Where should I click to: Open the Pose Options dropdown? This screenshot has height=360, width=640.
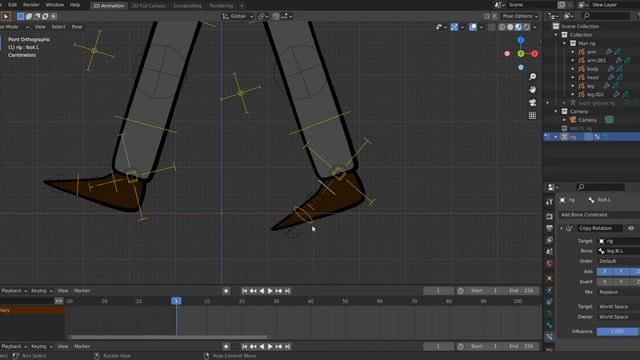[x=520, y=16]
